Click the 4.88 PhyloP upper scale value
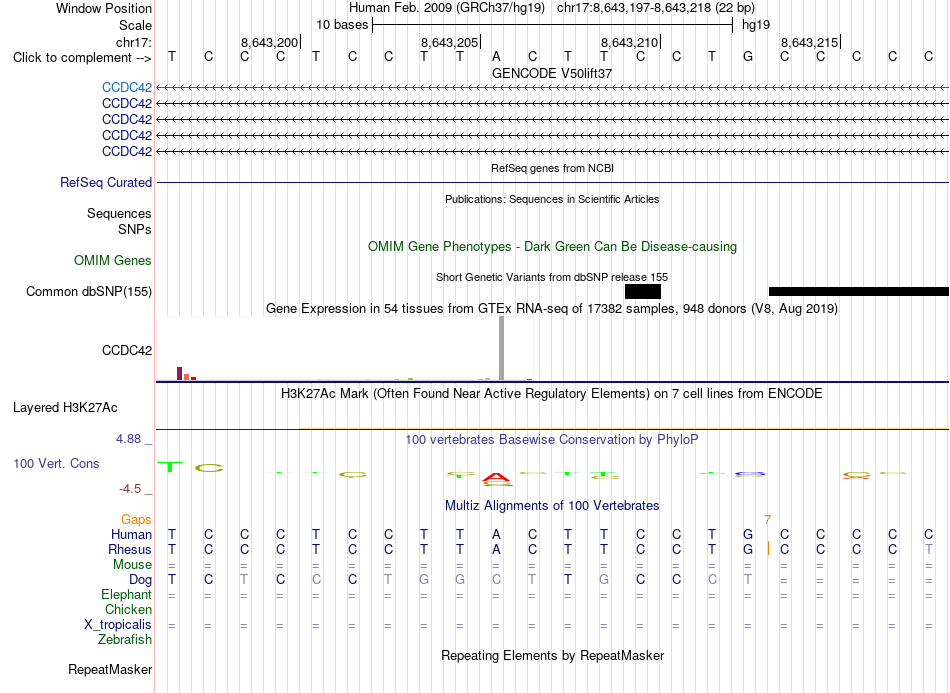The width and height of the screenshot is (950, 693). pyautogui.click(x=128, y=439)
